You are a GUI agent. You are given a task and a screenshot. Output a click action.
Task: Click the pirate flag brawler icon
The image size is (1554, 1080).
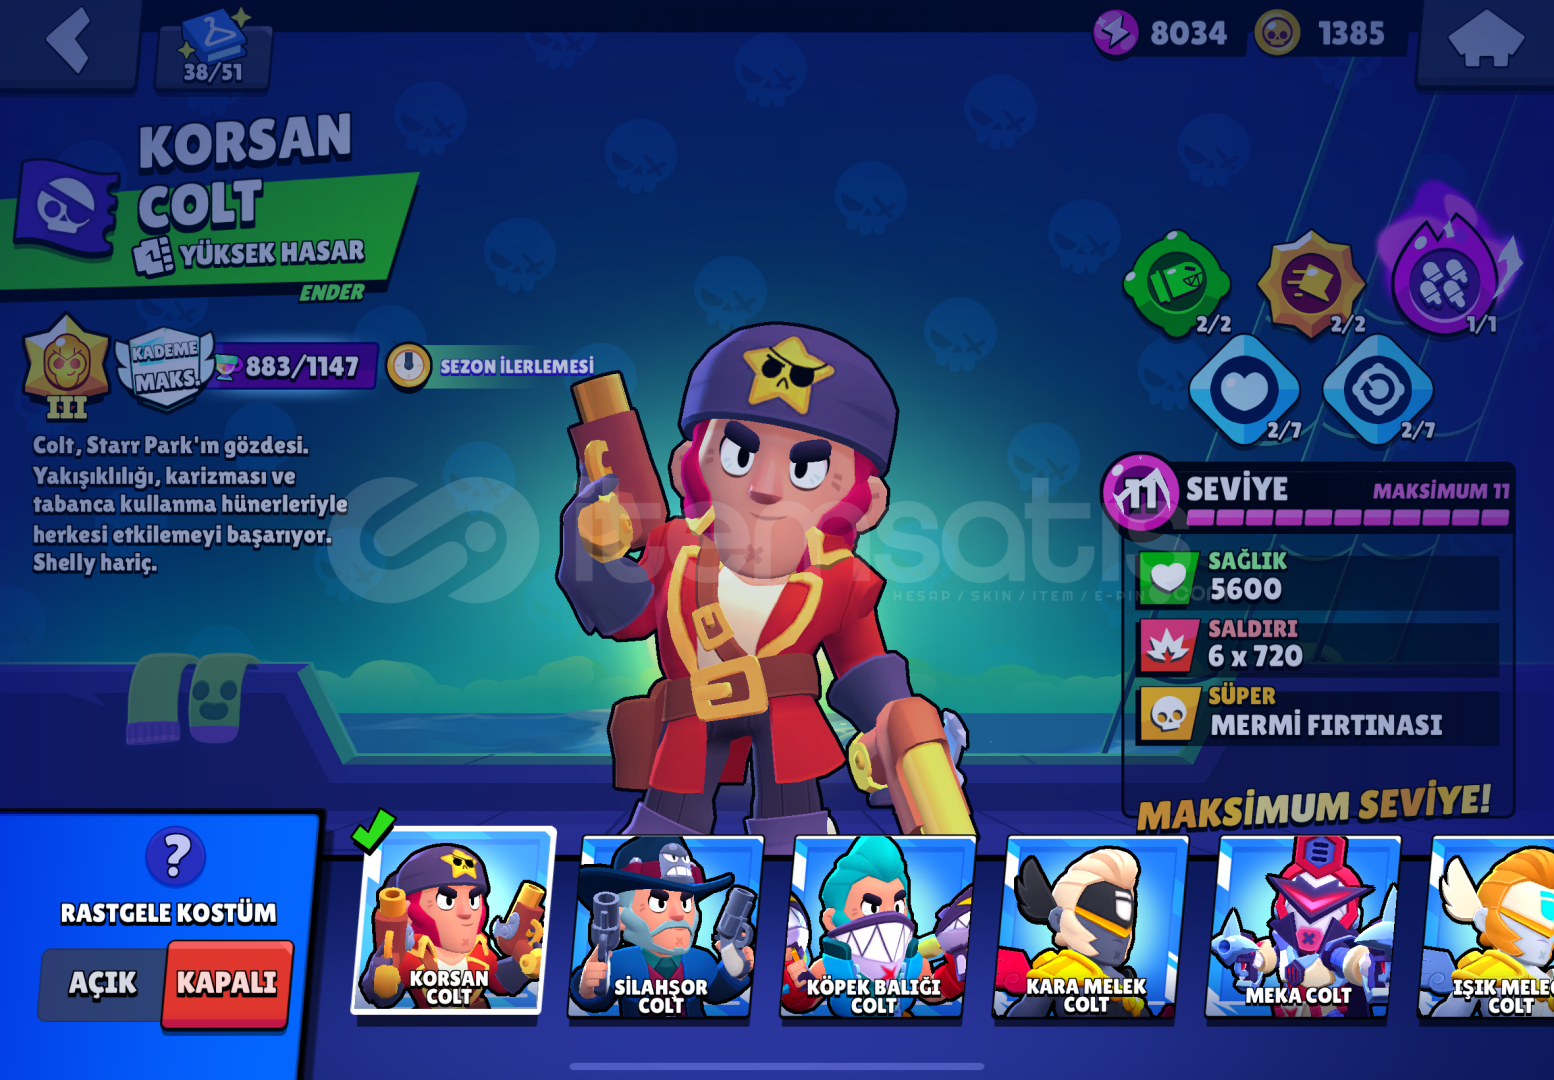click(66, 207)
